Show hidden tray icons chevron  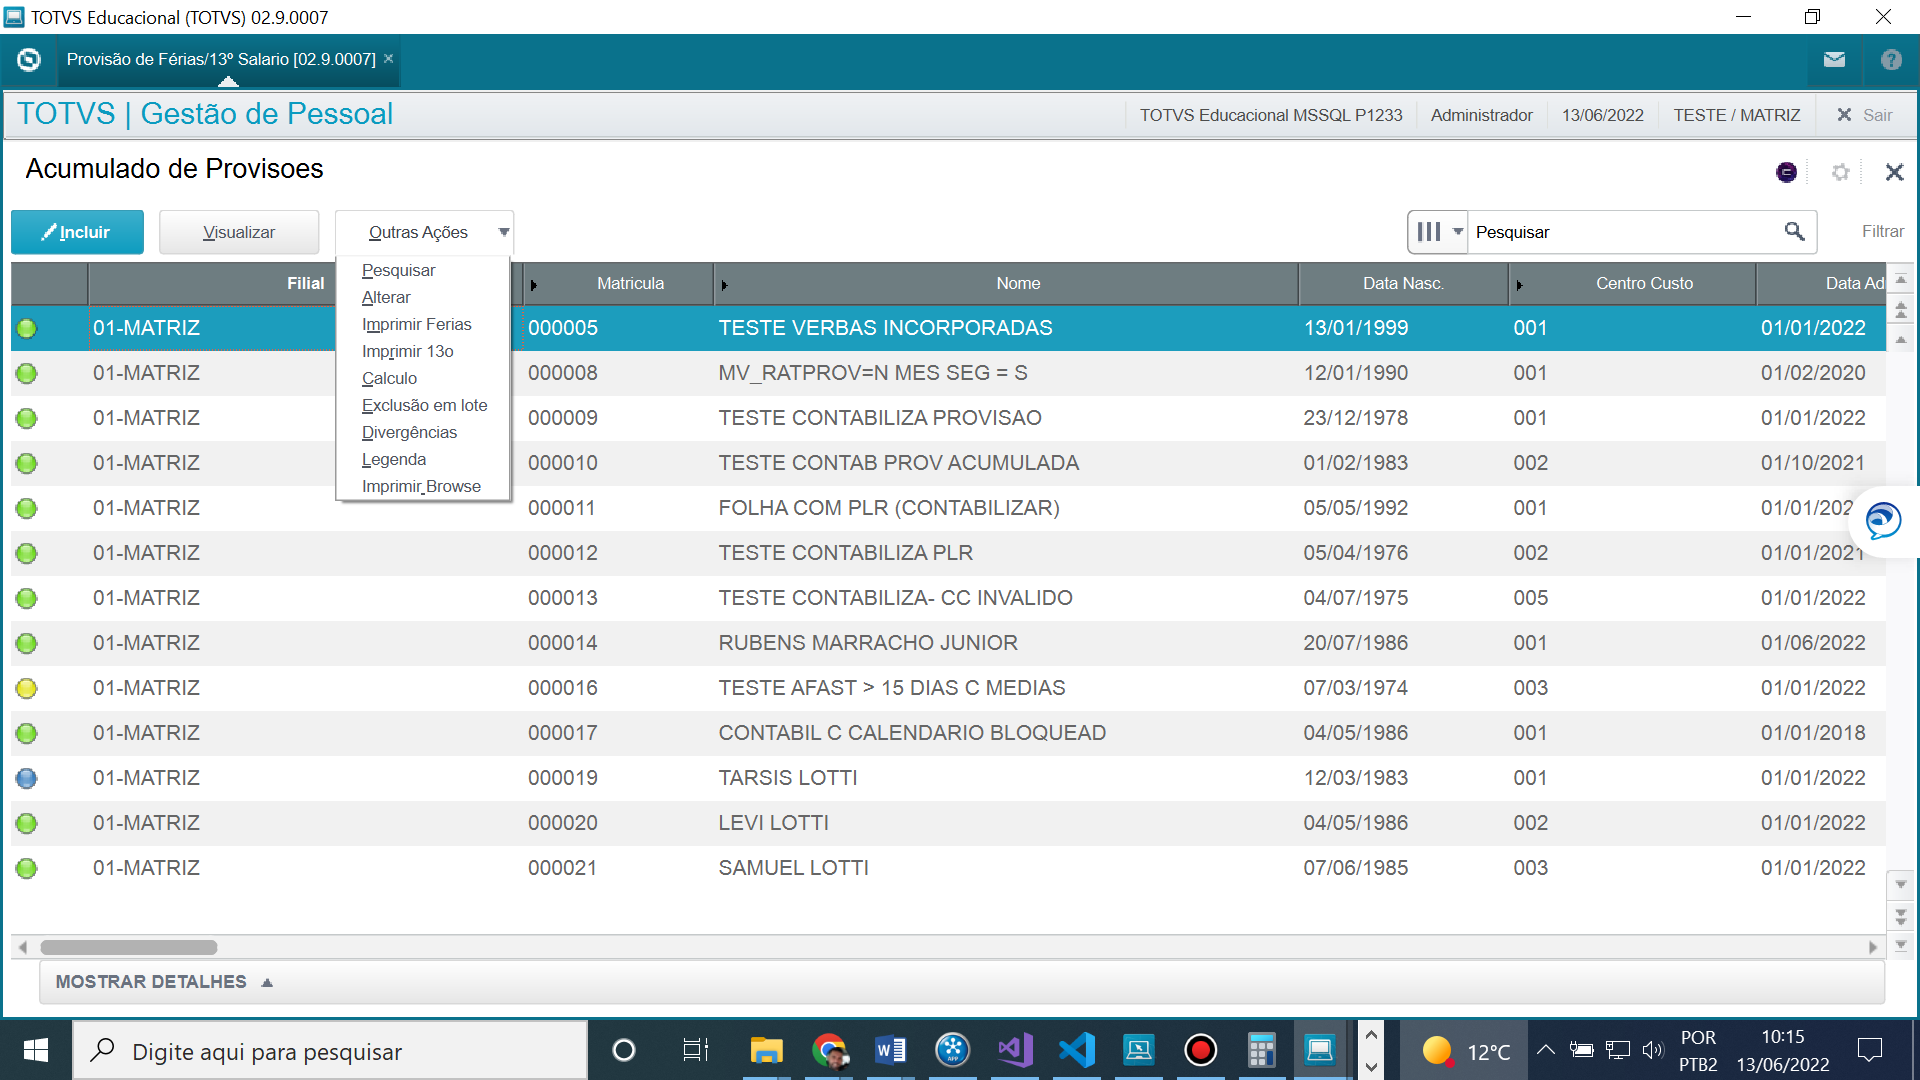[x=1545, y=1050]
